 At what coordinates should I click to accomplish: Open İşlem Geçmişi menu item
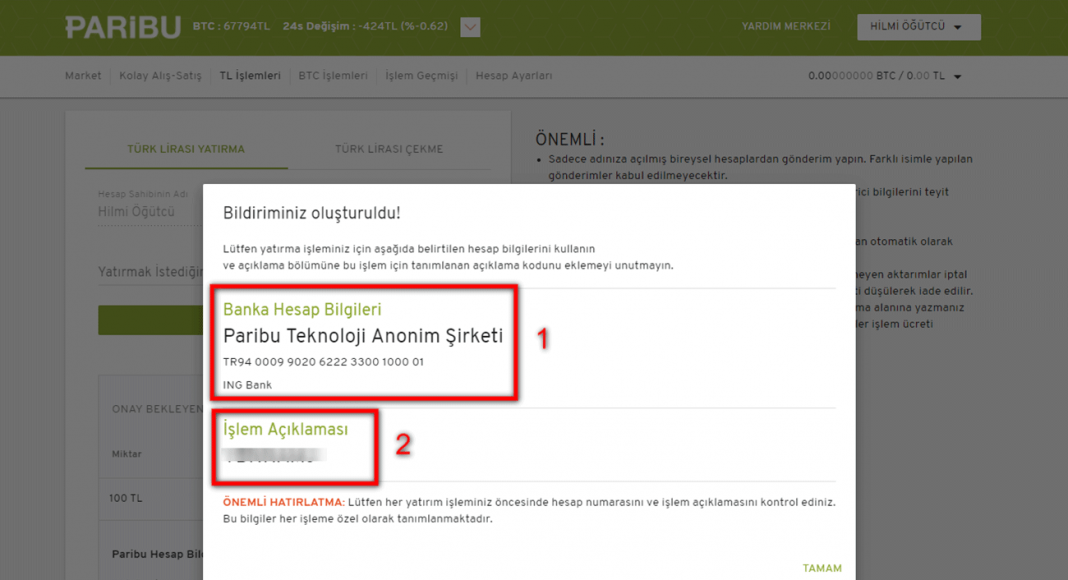(422, 76)
